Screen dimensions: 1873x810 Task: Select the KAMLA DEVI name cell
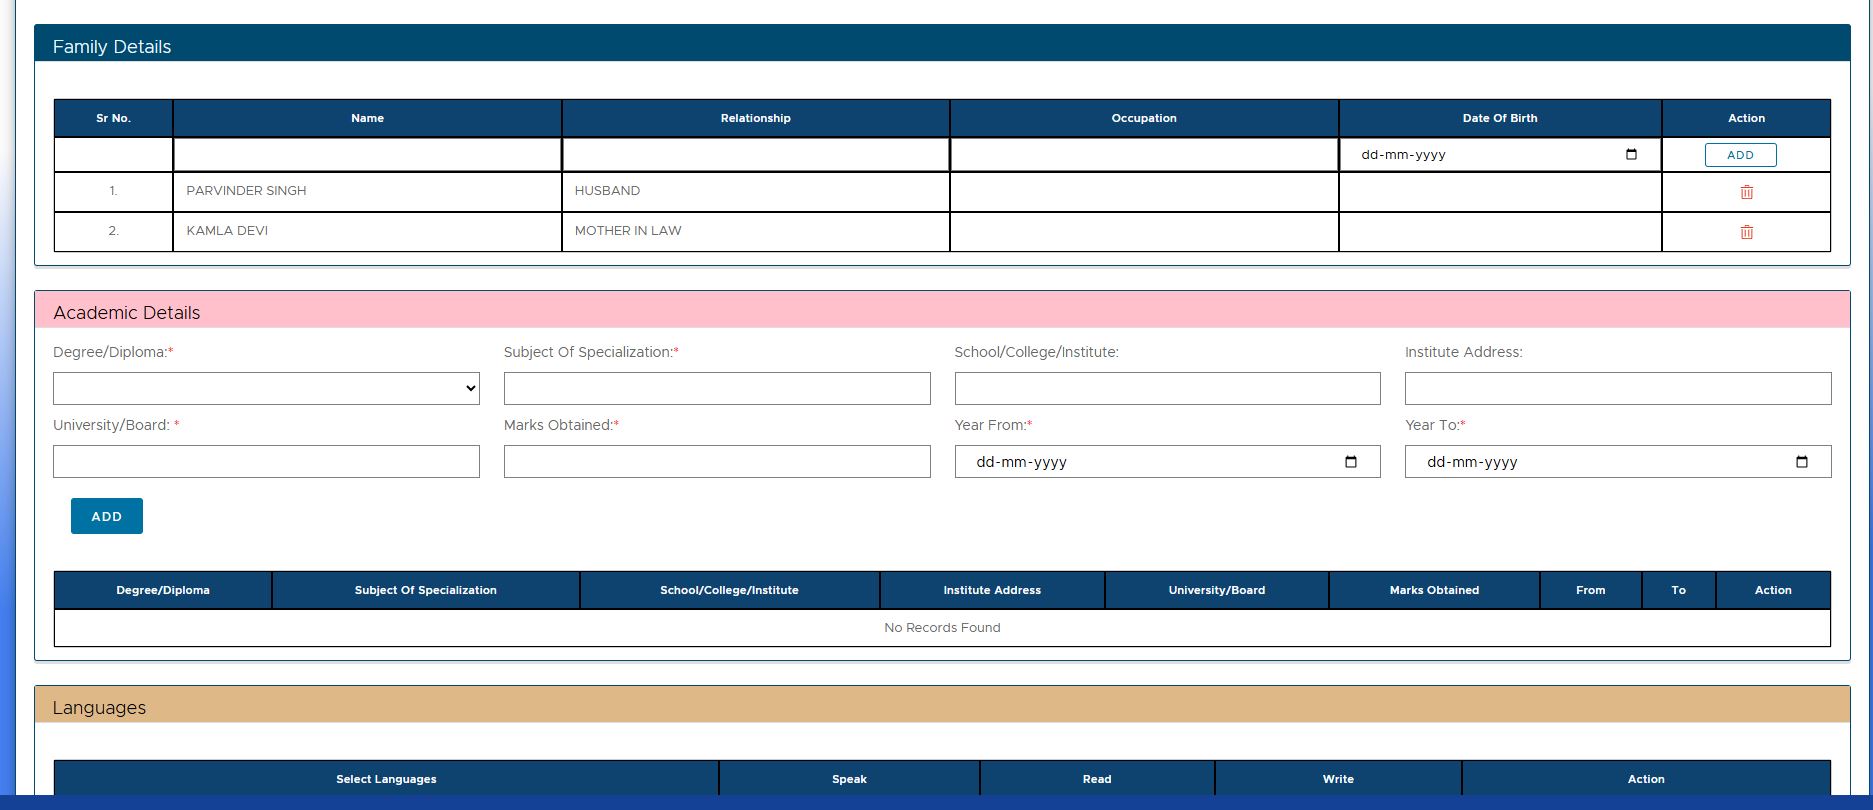[367, 231]
